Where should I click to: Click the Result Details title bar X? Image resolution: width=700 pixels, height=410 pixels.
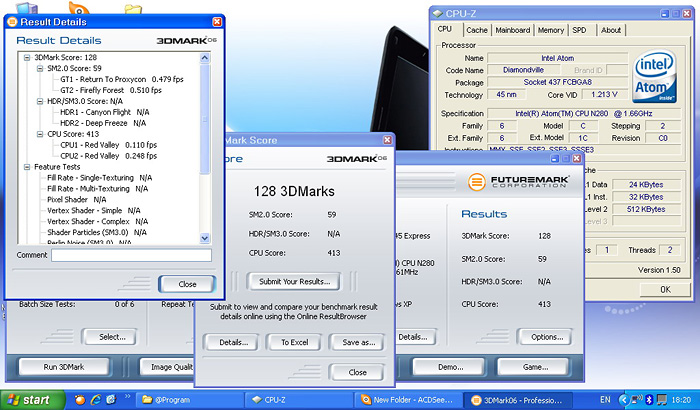click(x=217, y=21)
